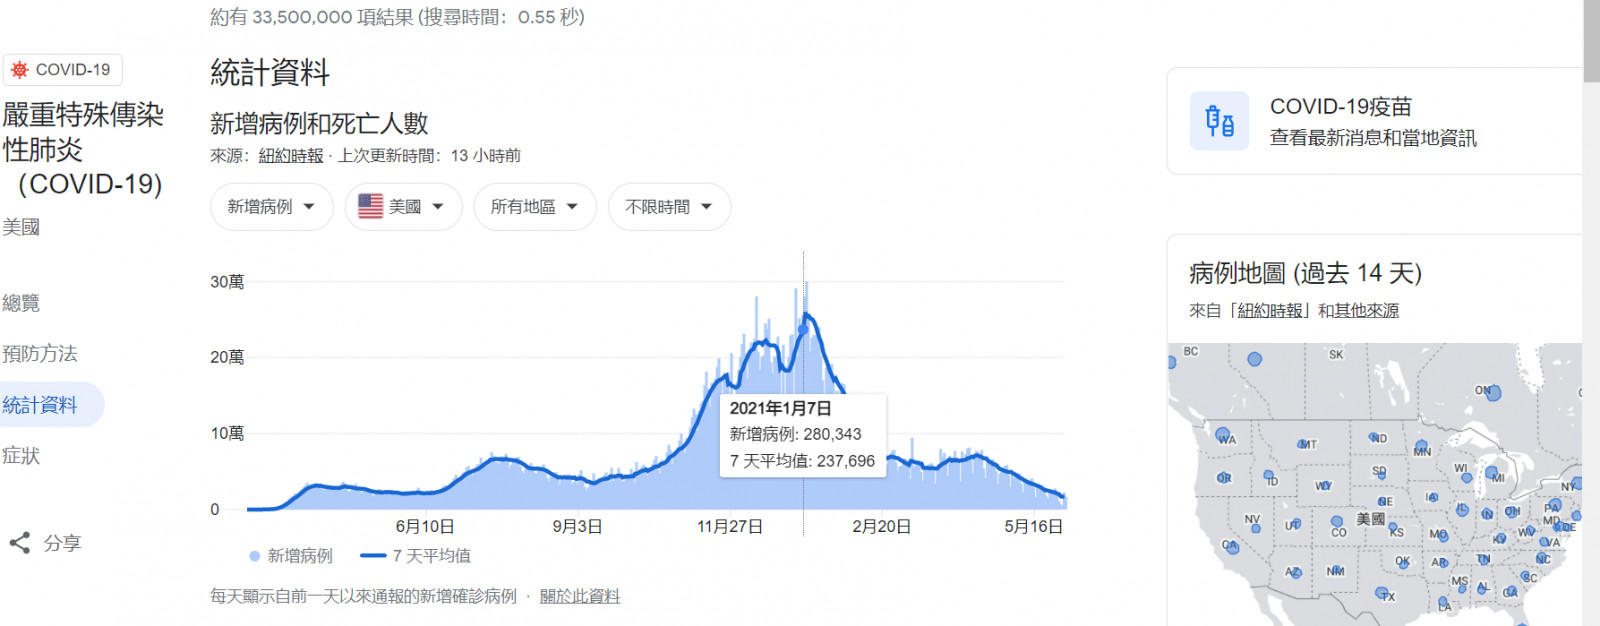
Task: Open the COVID-19疫苗 vaccine icon card
Action: (1219, 121)
